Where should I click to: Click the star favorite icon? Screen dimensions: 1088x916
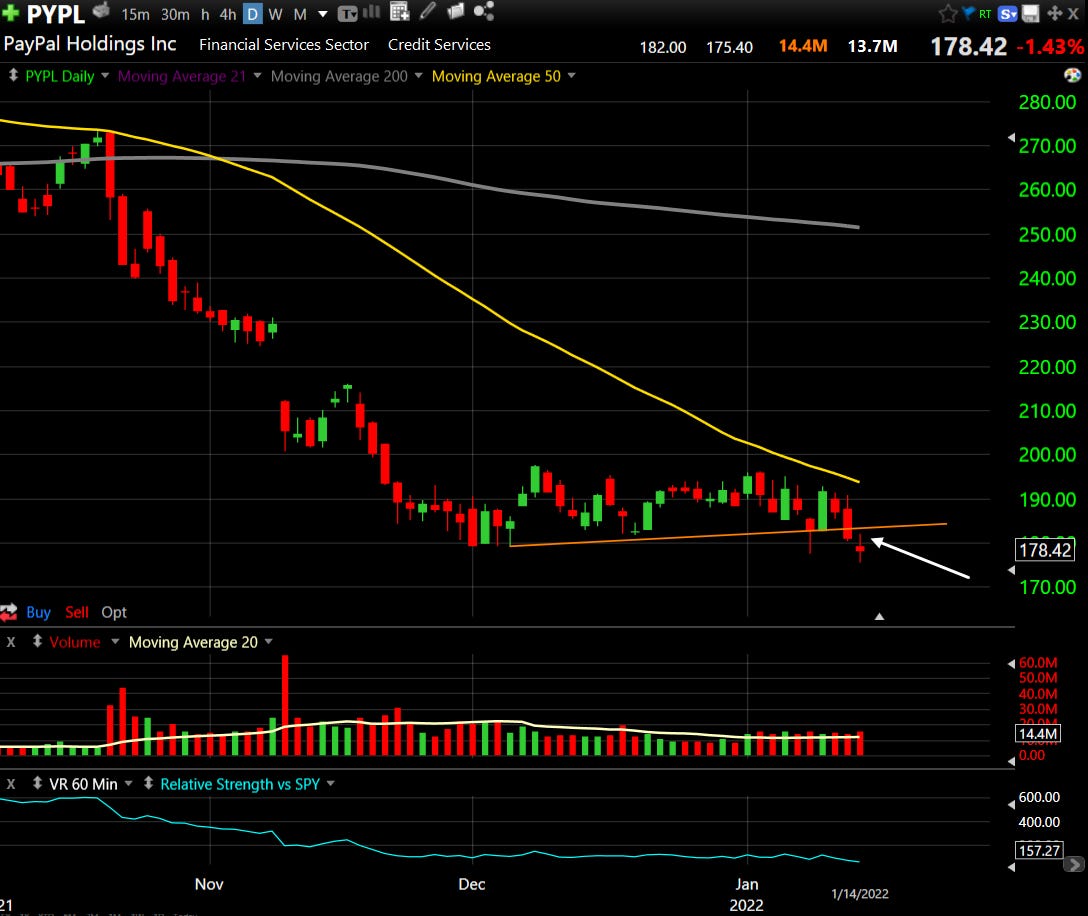(x=948, y=13)
